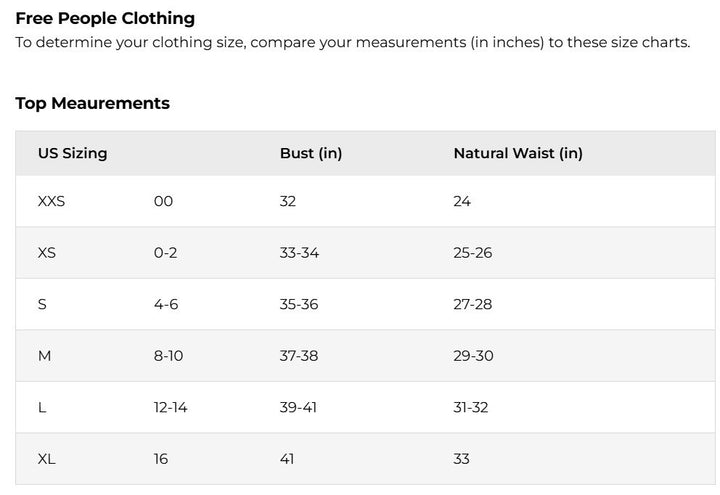This screenshot has width=720, height=495.
Task: Click the 33-34 bust measurement
Action: (299, 253)
